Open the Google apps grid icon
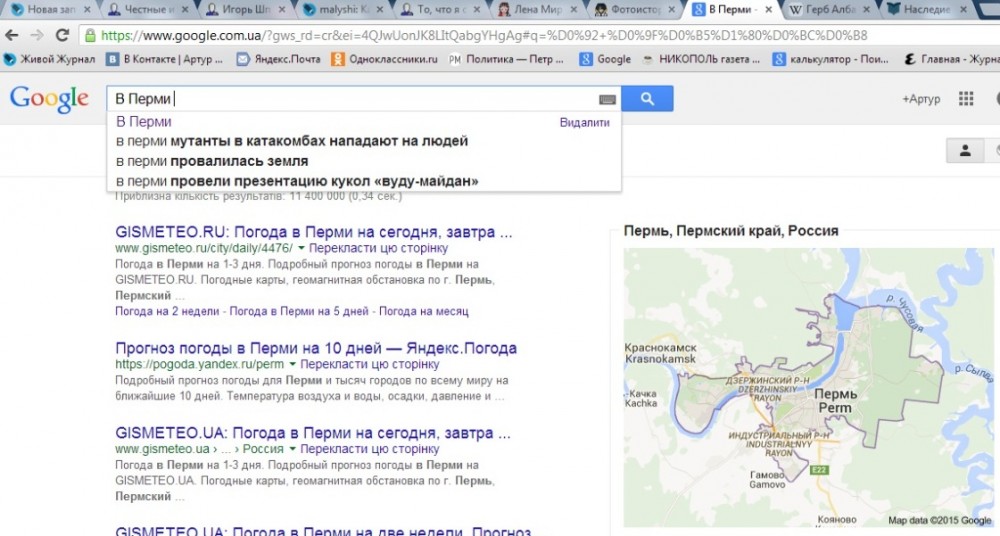This screenshot has height=536, width=1000. tap(966, 98)
